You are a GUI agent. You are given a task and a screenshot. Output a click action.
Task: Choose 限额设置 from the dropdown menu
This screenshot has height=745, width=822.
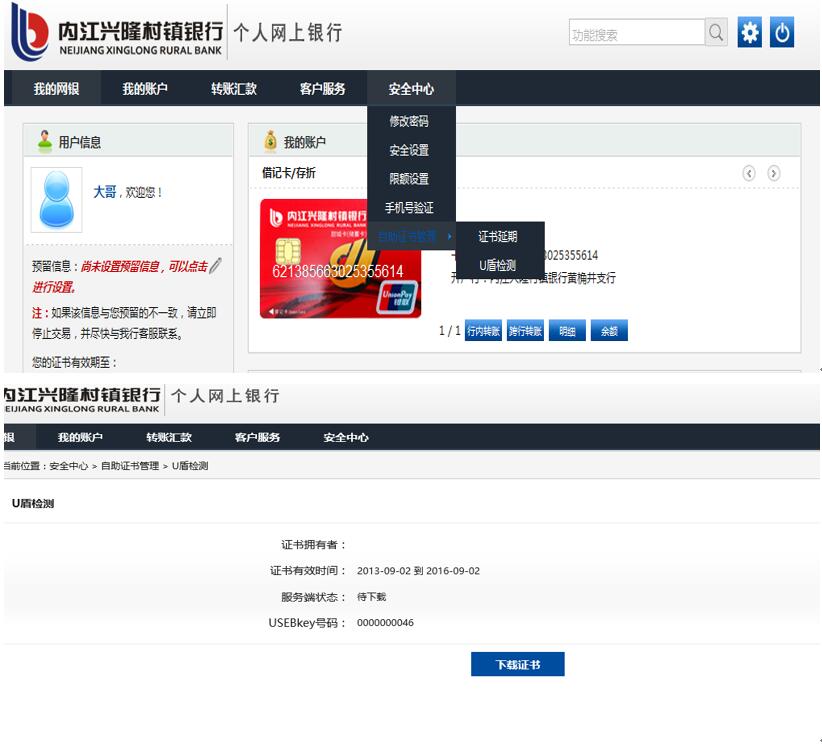pos(409,179)
